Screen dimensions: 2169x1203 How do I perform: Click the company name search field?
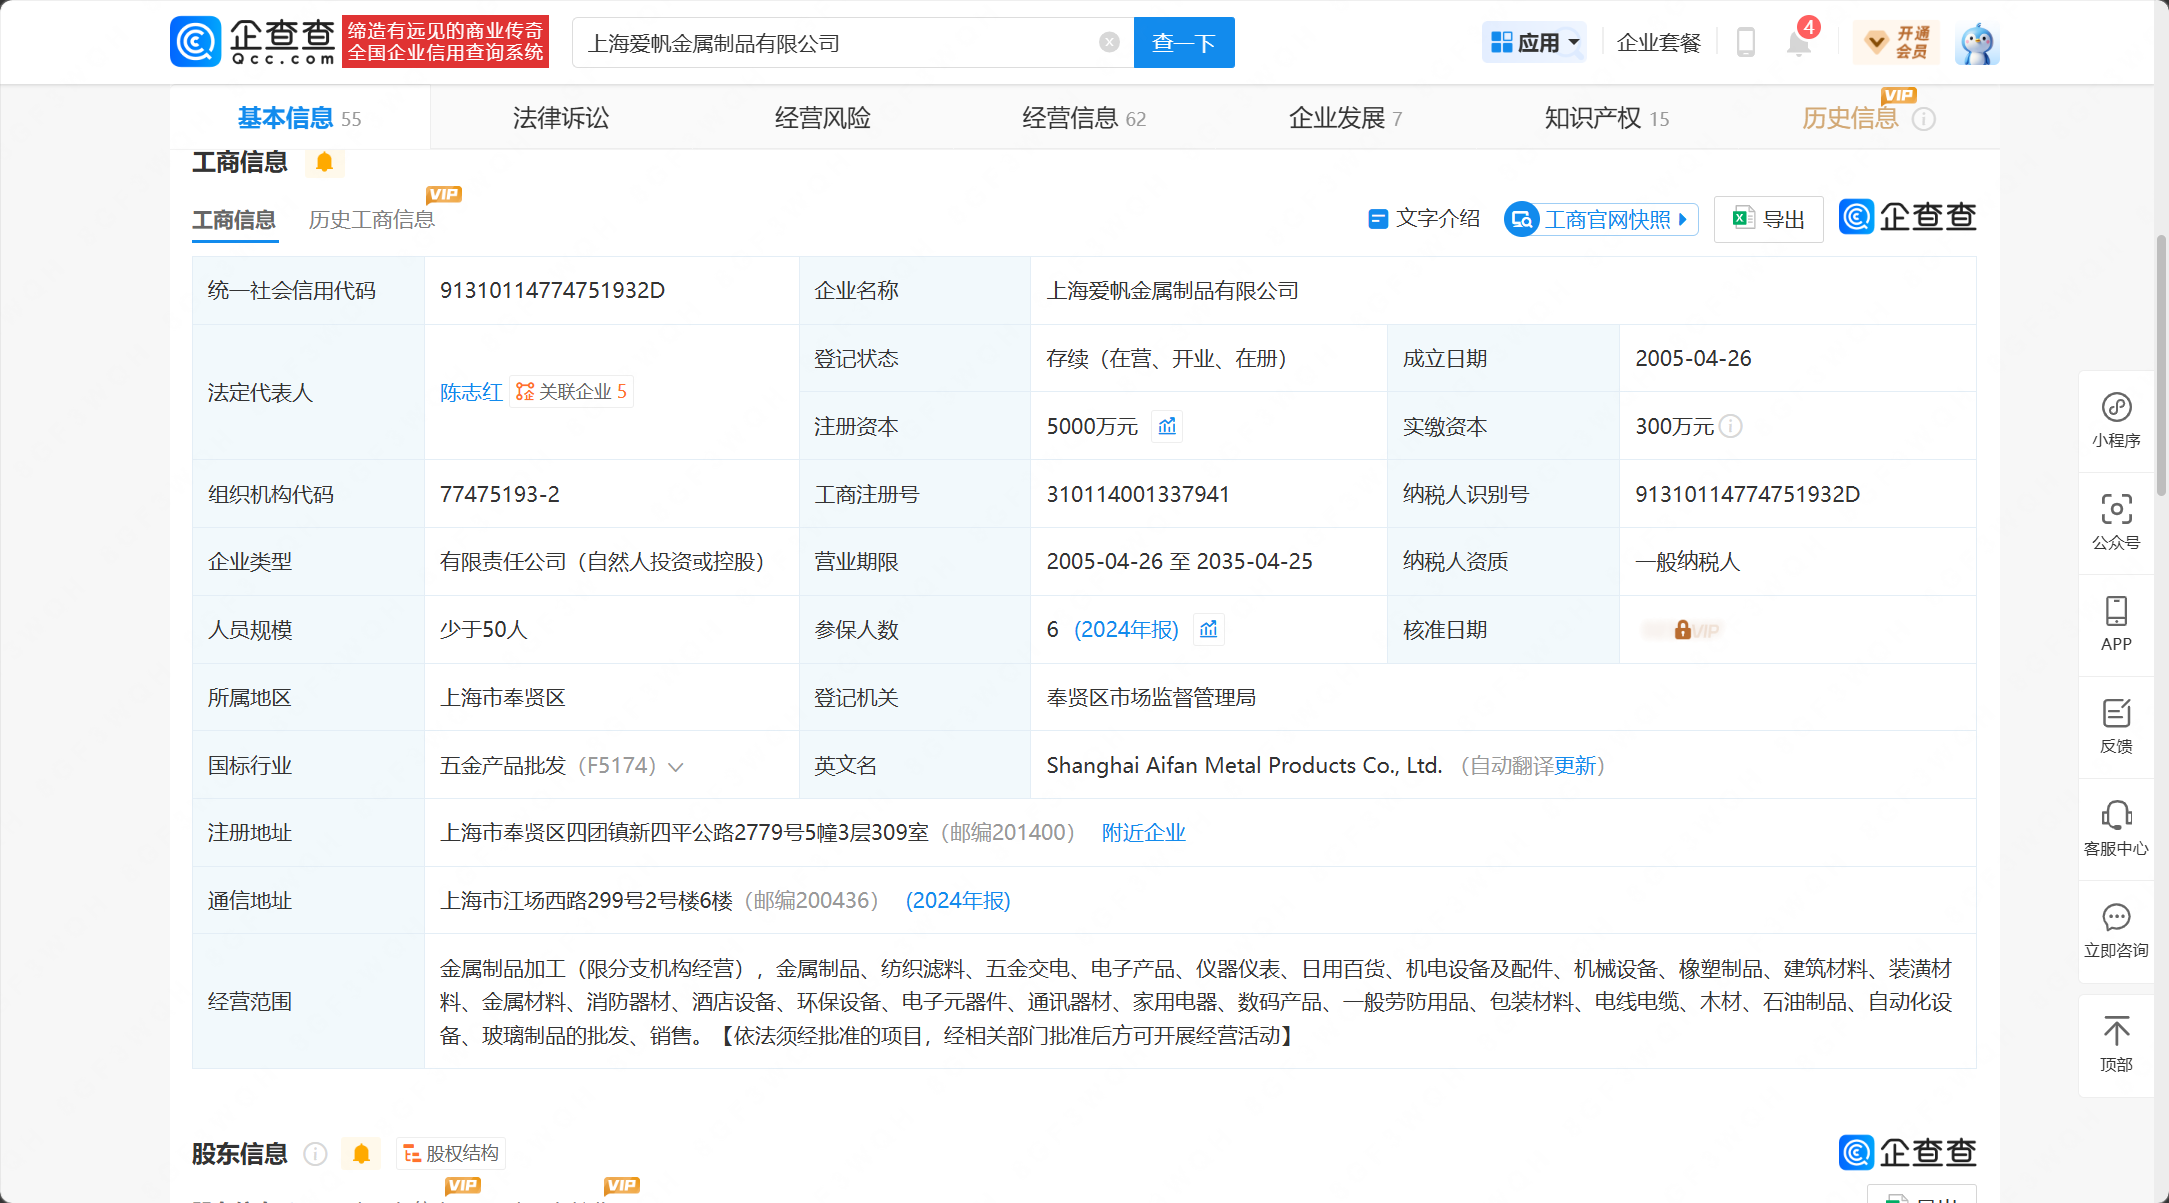[x=840, y=43]
